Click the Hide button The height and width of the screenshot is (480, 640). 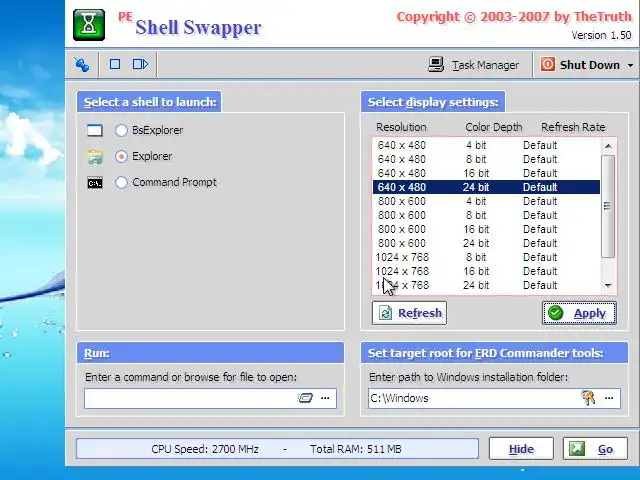tap(521, 449)
